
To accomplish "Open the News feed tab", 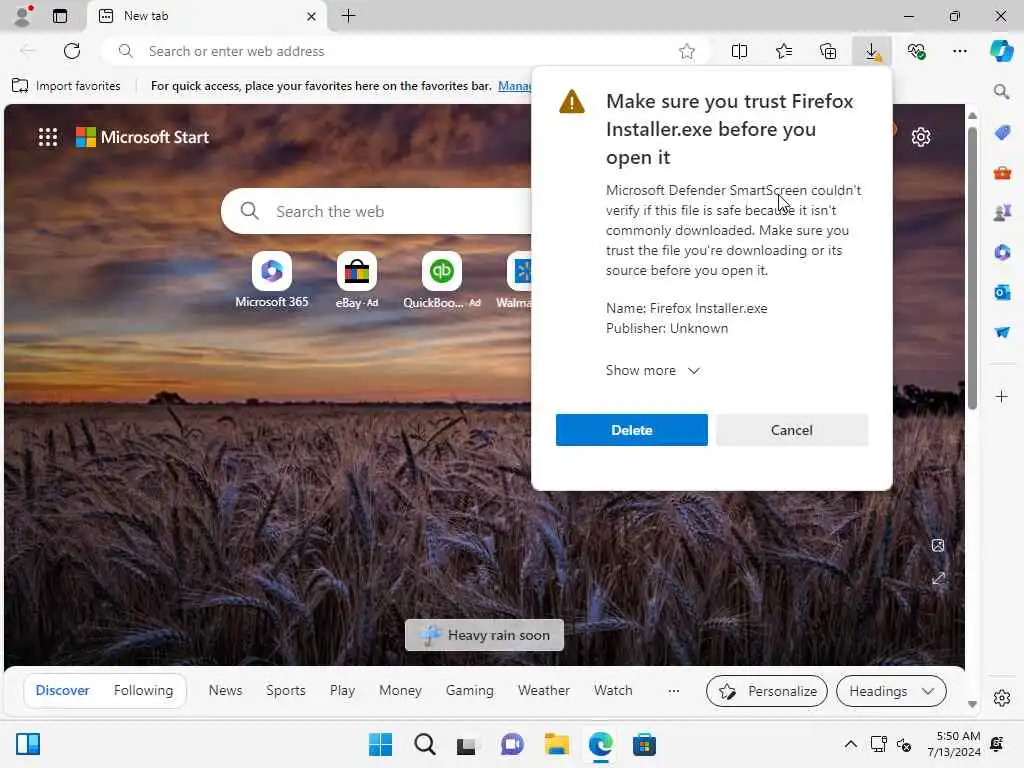I will 225,690.
